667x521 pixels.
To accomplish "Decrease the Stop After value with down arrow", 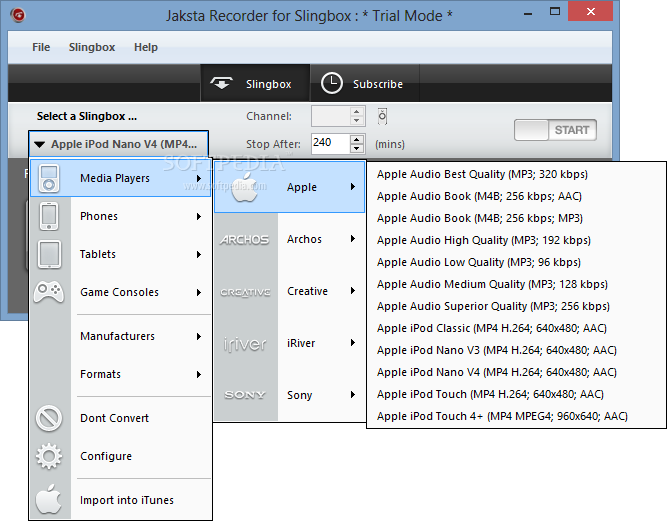I will point(357,148).
